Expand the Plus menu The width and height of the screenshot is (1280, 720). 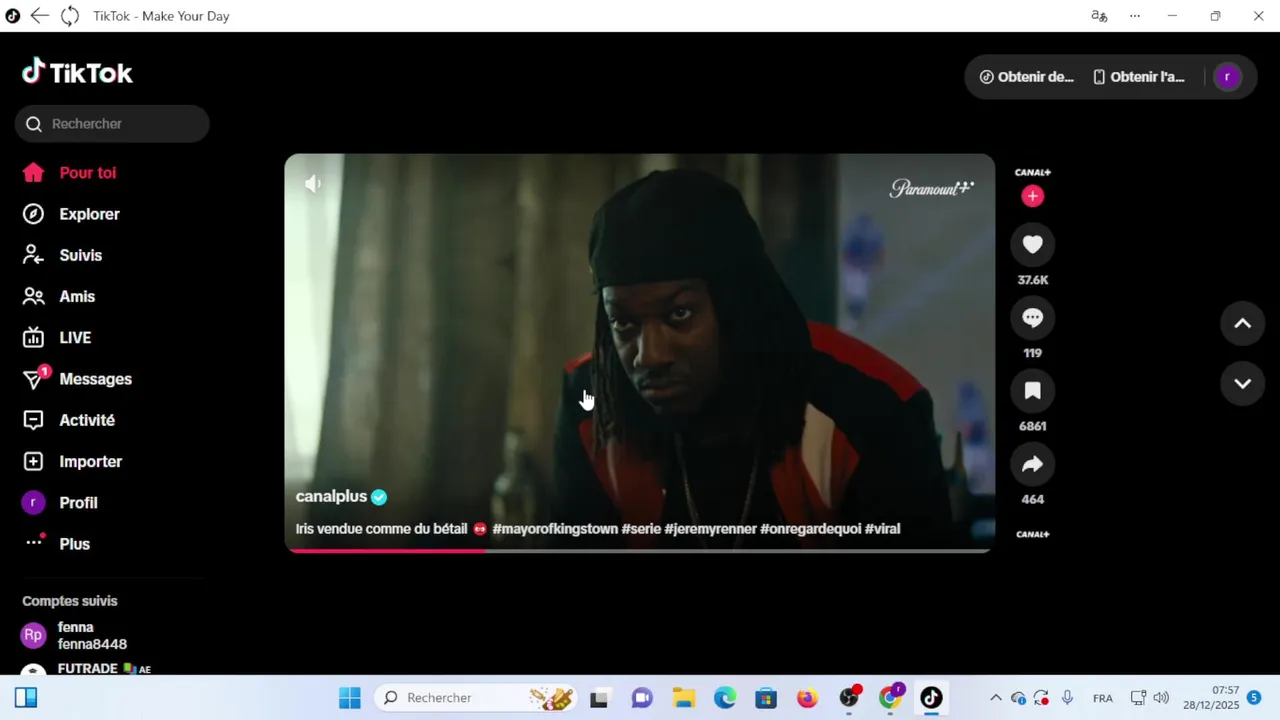click(x=56, y=544)
